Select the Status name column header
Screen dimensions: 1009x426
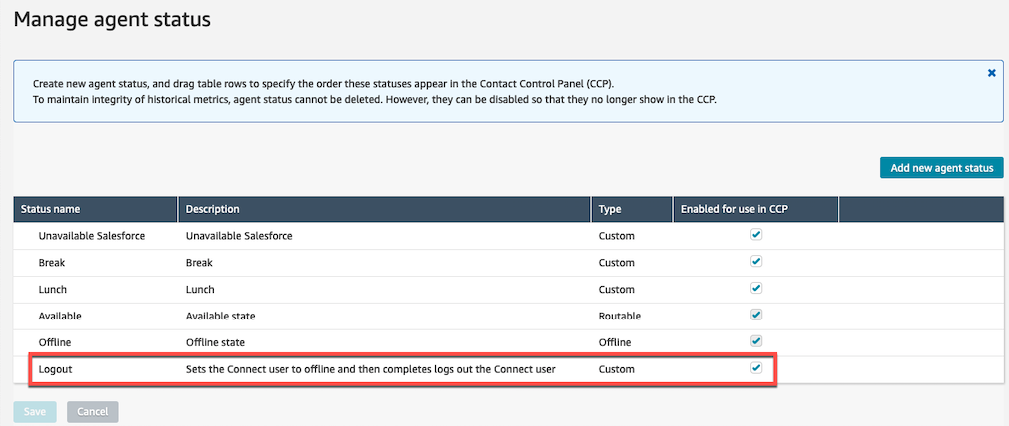(x=95, y=209)
